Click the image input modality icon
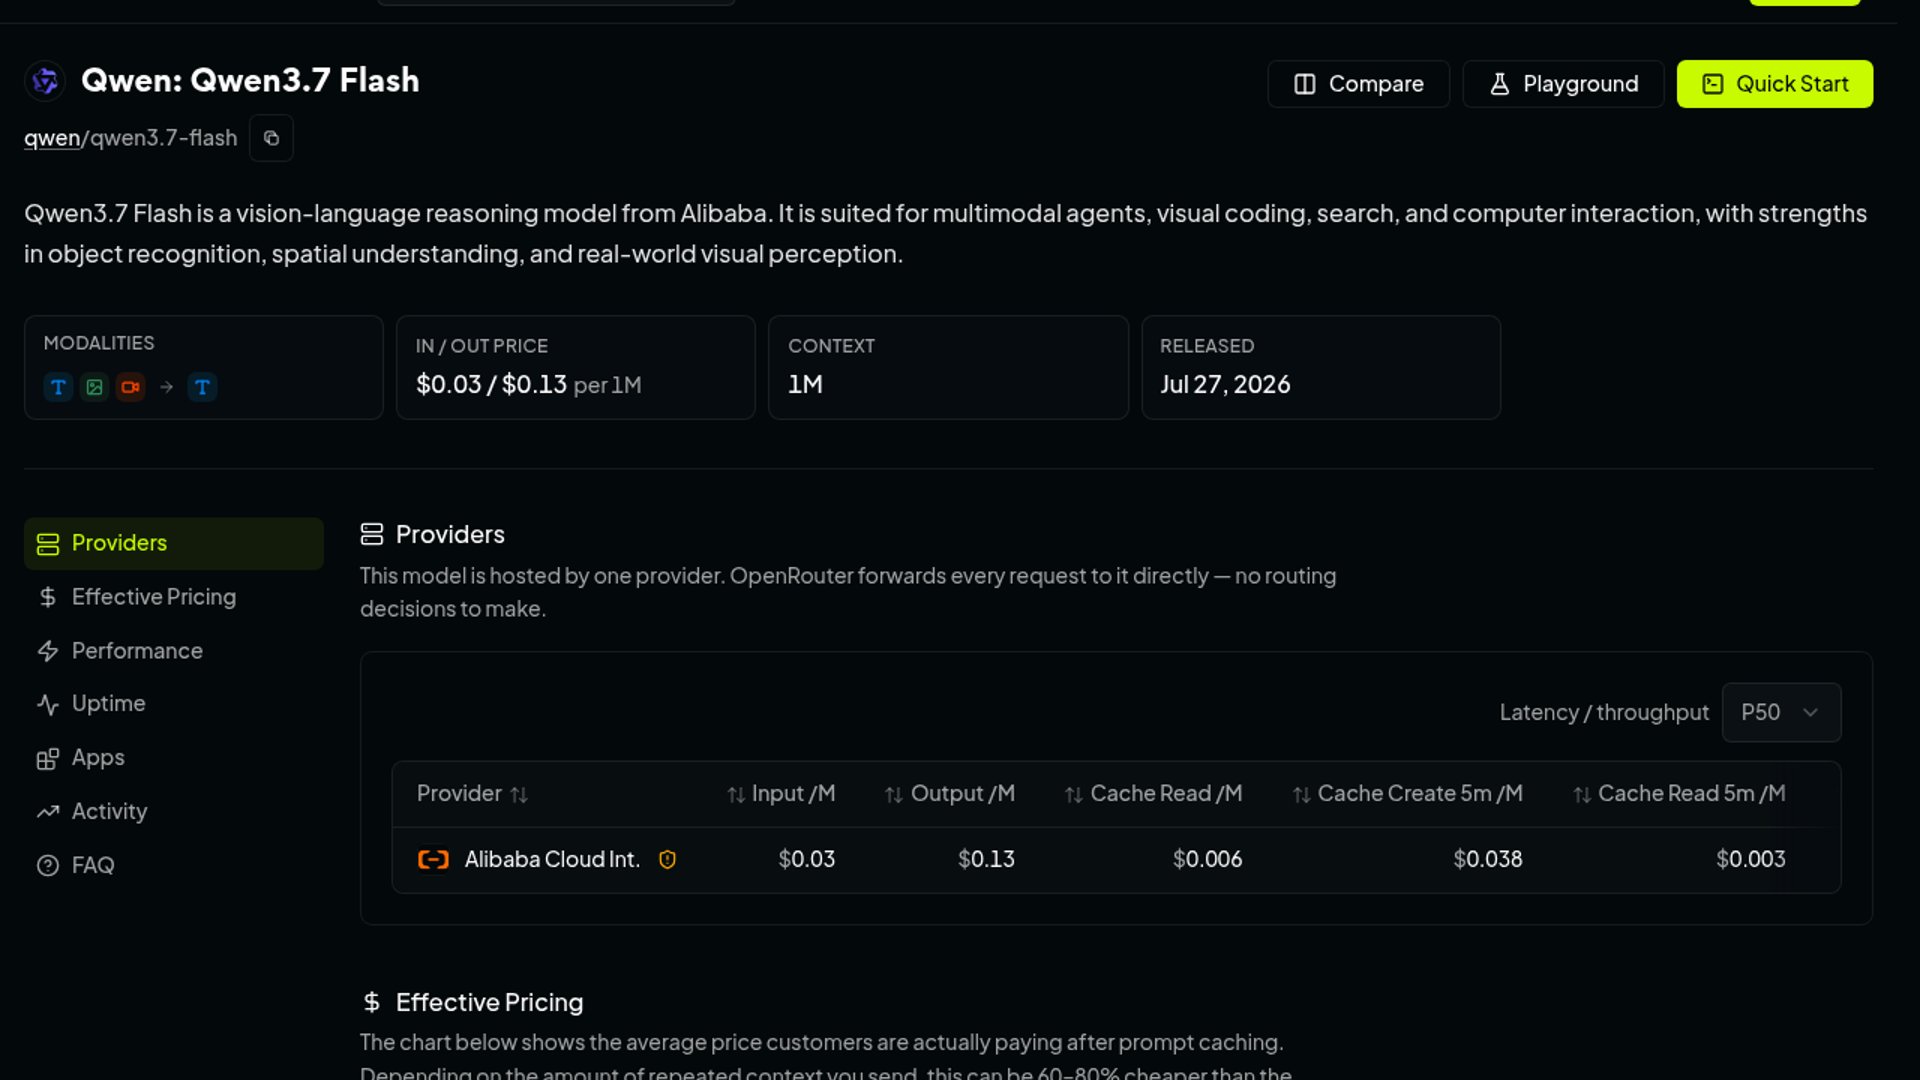1920x1080 pixels. 94,387
